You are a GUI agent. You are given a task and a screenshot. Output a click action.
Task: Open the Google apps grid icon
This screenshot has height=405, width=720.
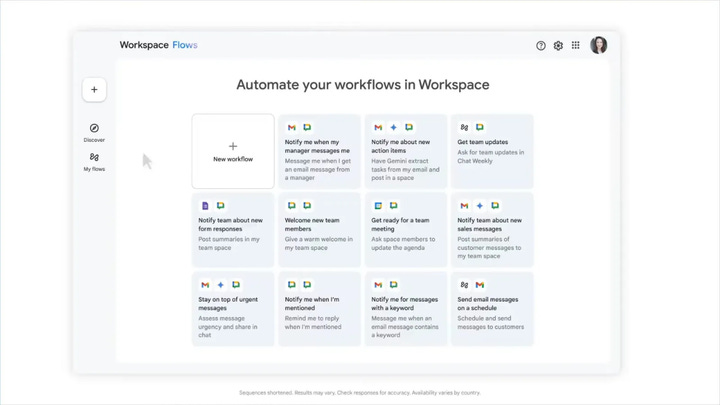pyautogui.click(x=575, y=45)
